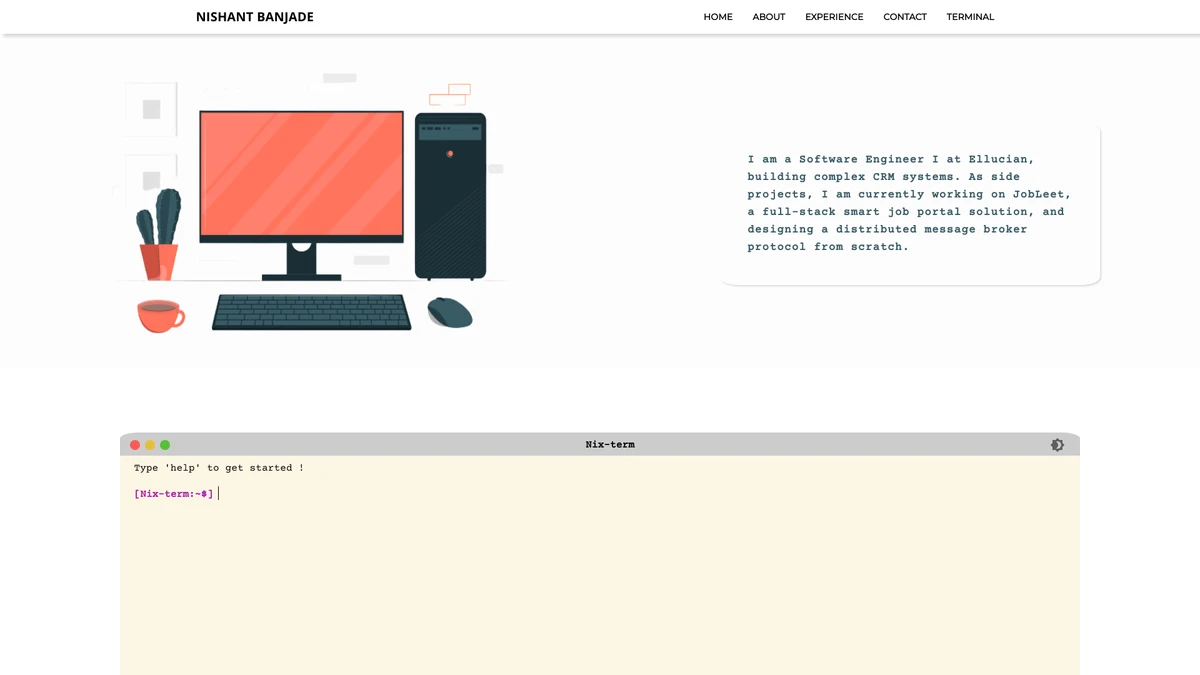The height and width of the screenshot is (675, 1200).
Task: Focus the Nix-term command prompt input
Action: point(640,494)
